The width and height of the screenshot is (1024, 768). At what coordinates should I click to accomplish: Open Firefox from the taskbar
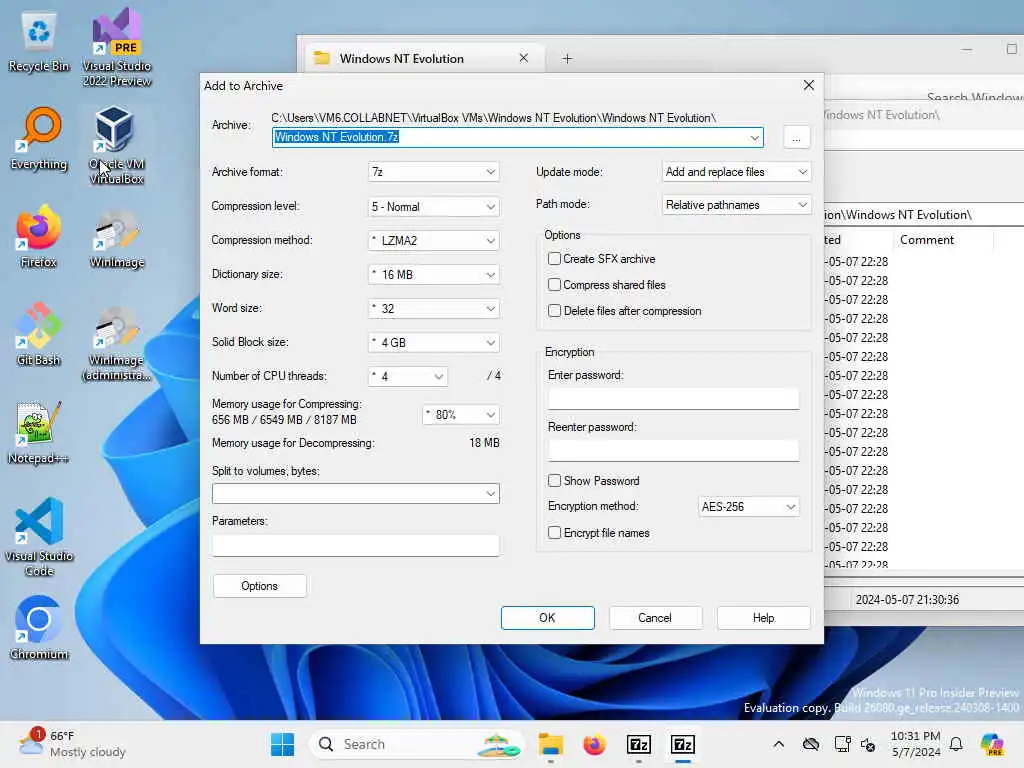(x=594, y=744)
